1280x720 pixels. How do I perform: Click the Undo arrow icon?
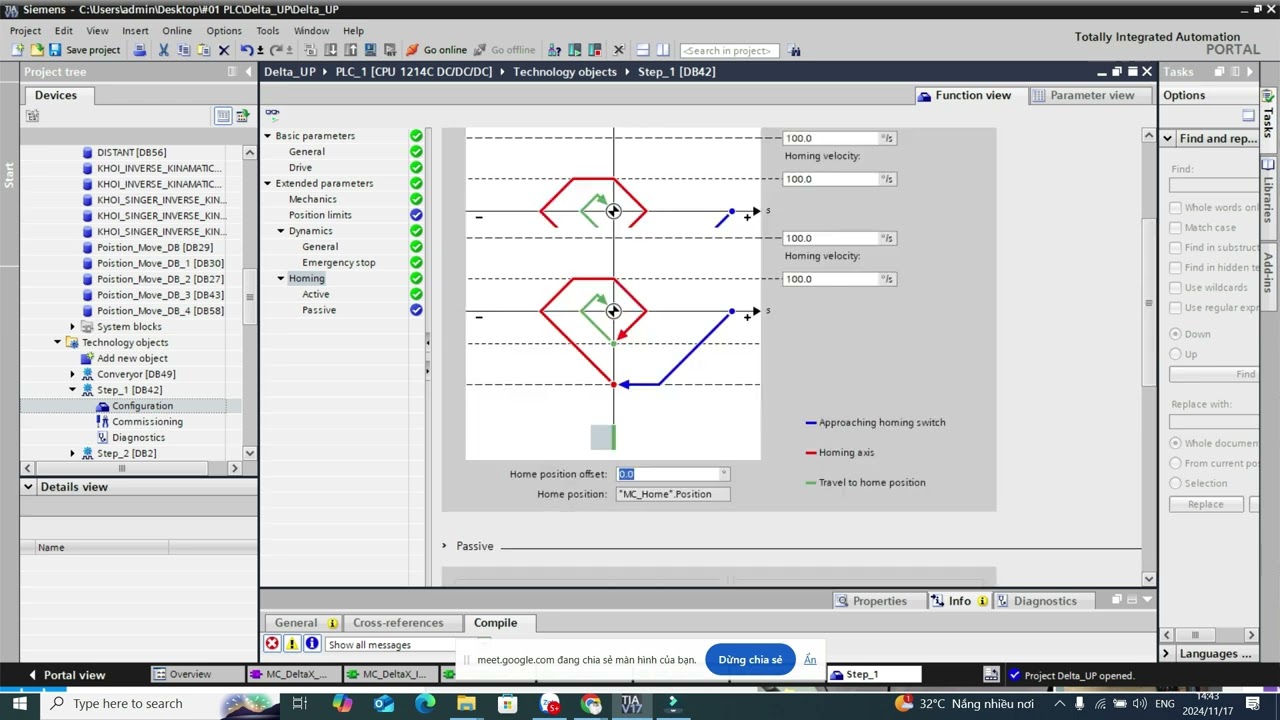pos(247,50)
